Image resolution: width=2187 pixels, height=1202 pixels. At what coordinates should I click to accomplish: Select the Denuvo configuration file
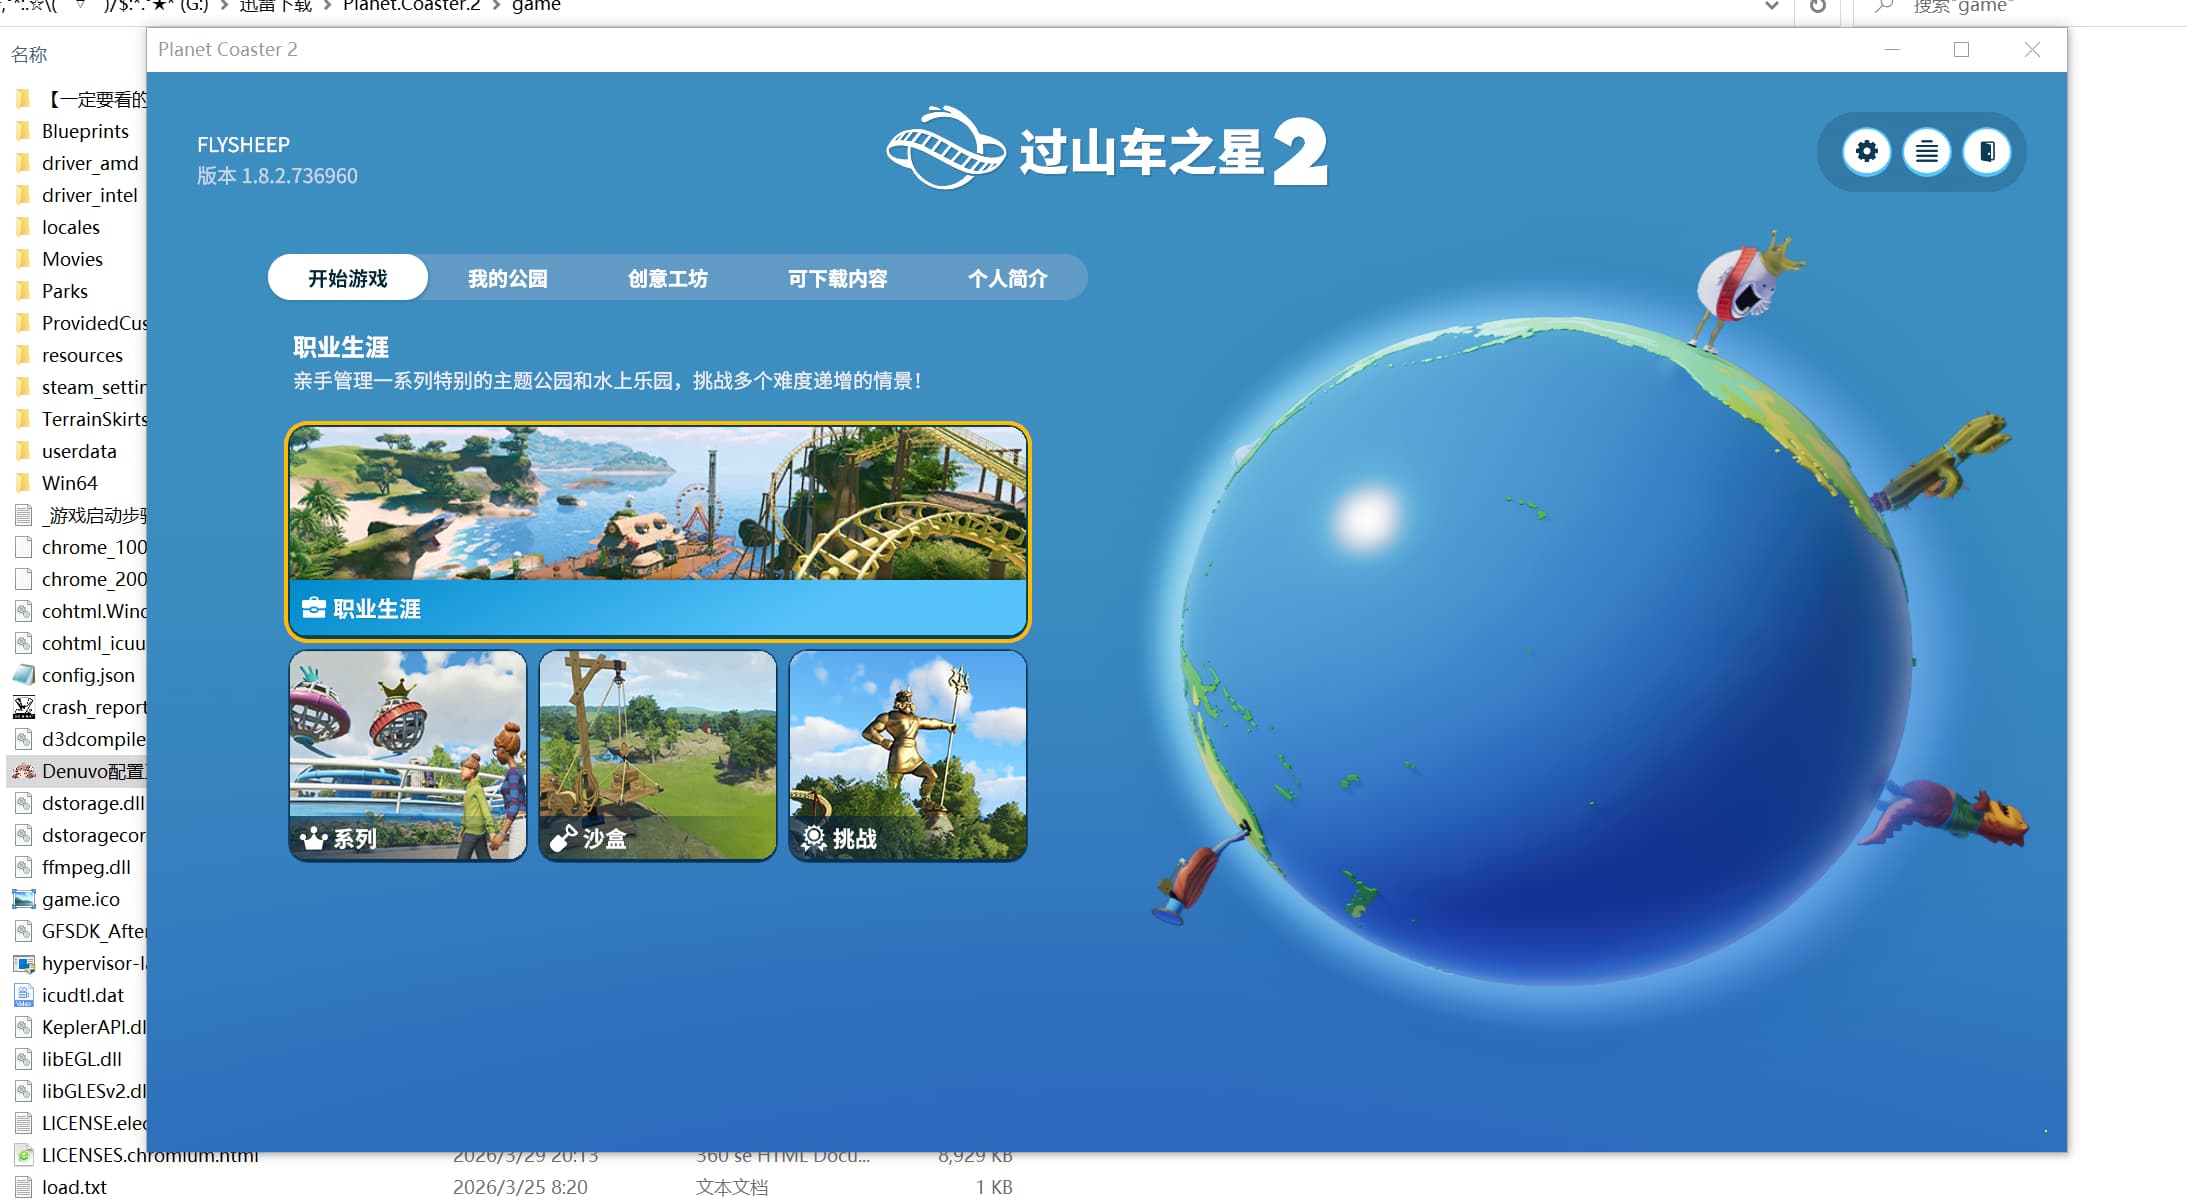[90, 771]
